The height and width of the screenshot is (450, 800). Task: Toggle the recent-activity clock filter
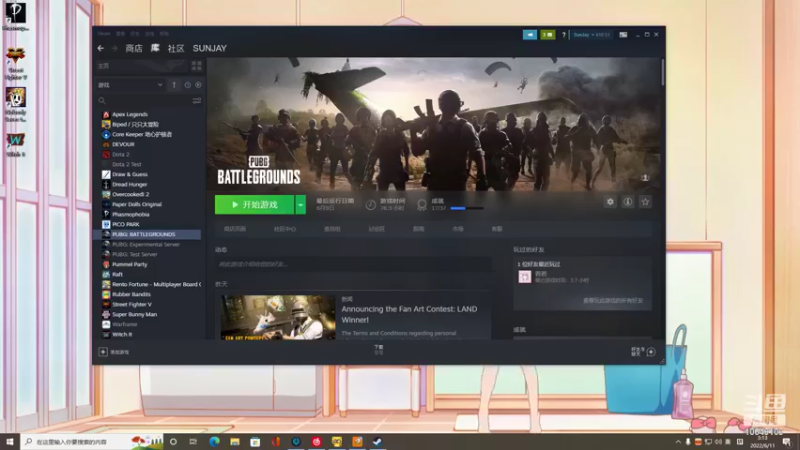187,85
